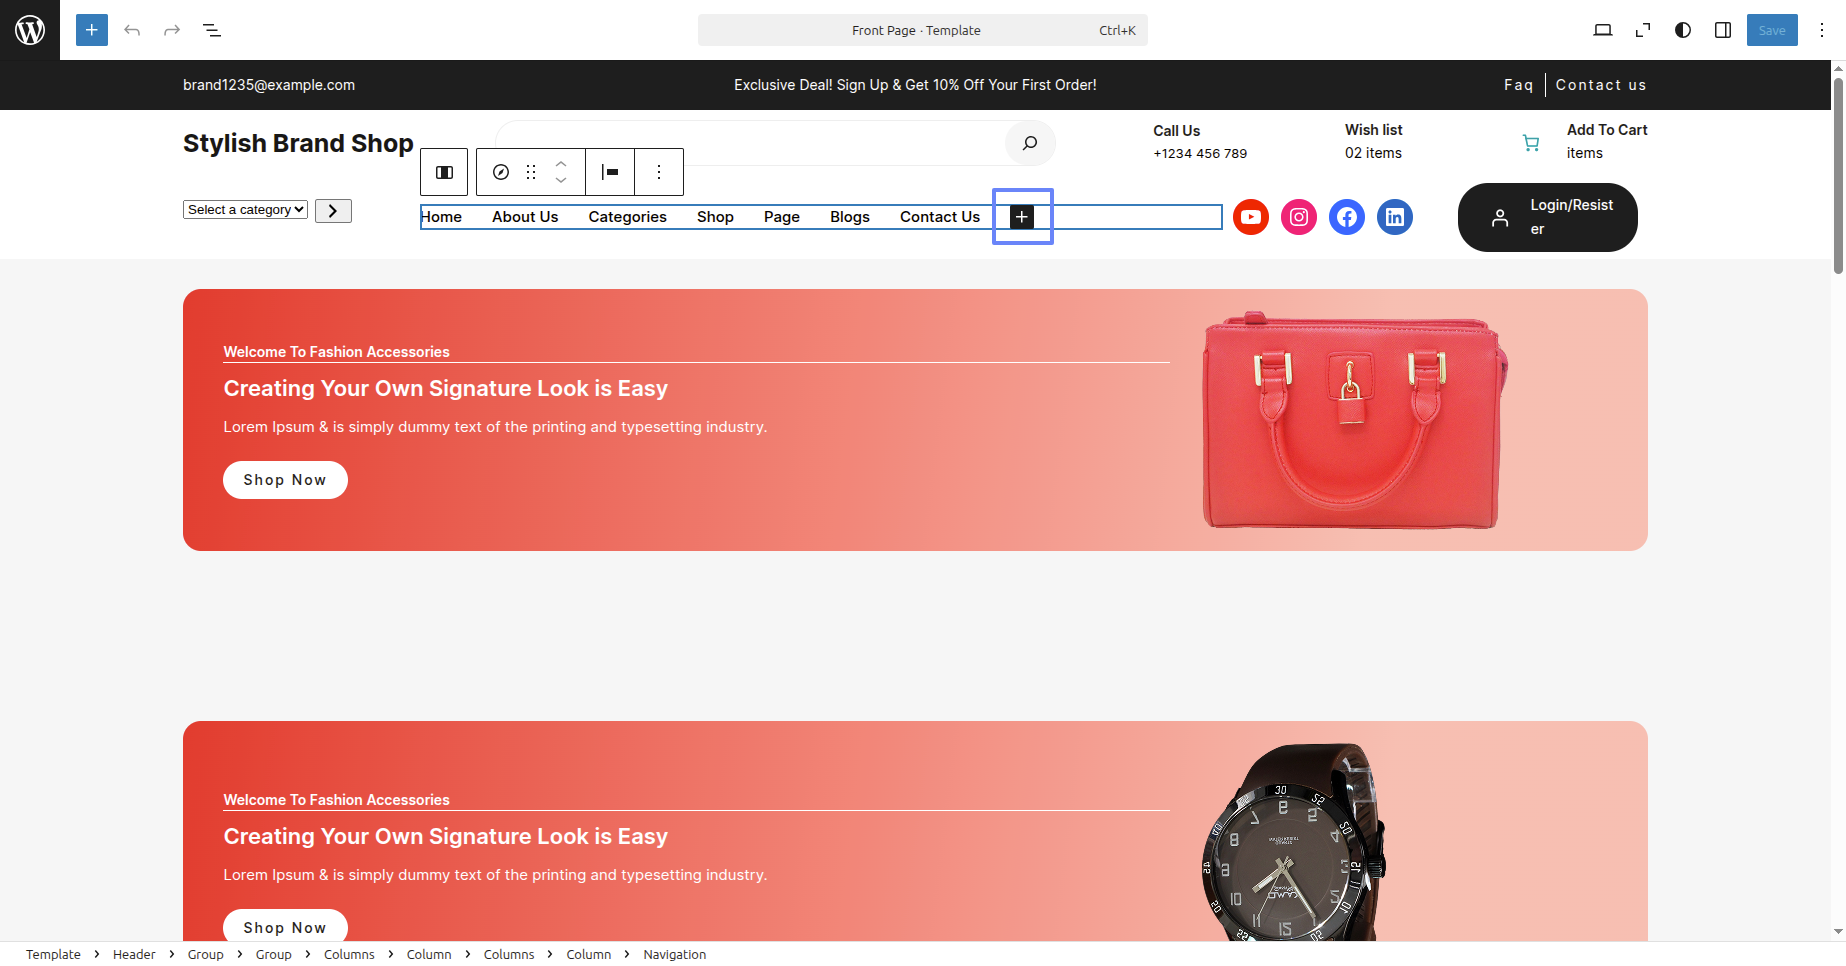The height and width of the screenshot is (966, 1846).
Task: Click the category arrow submit button
Action: point(333,211)
